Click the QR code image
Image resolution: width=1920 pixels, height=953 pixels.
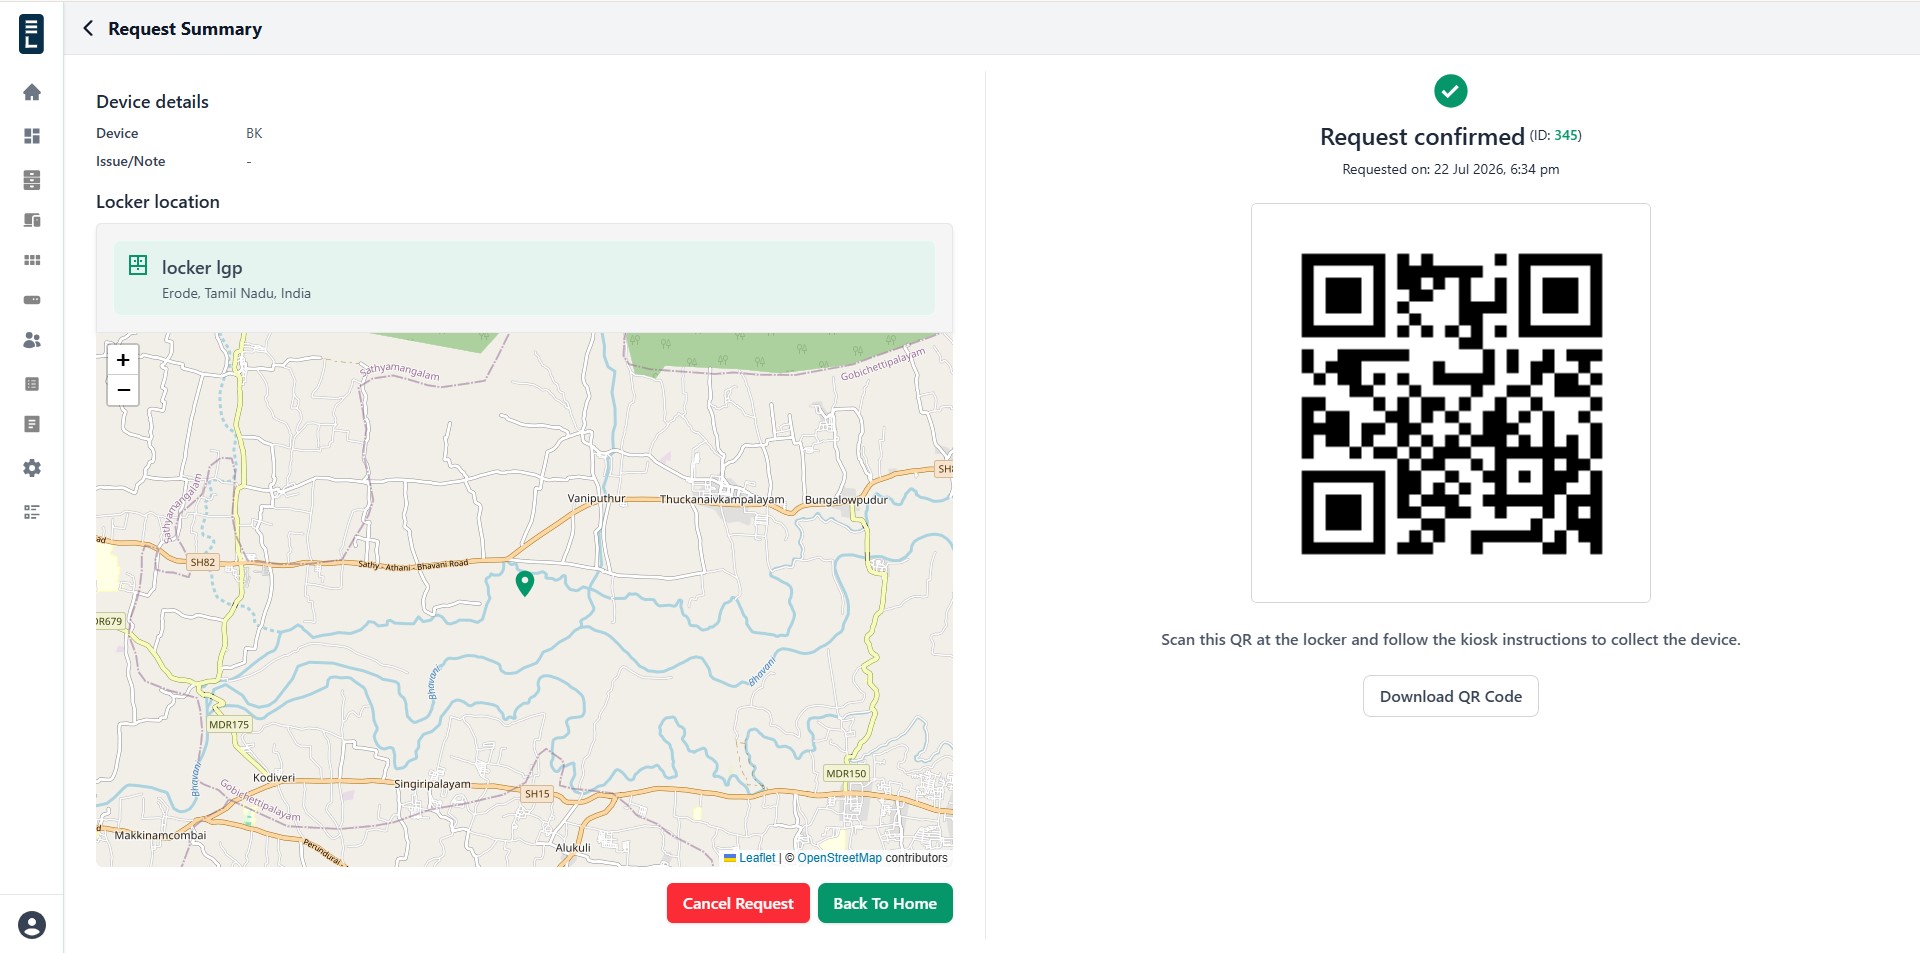click(x=1451, y=403)
